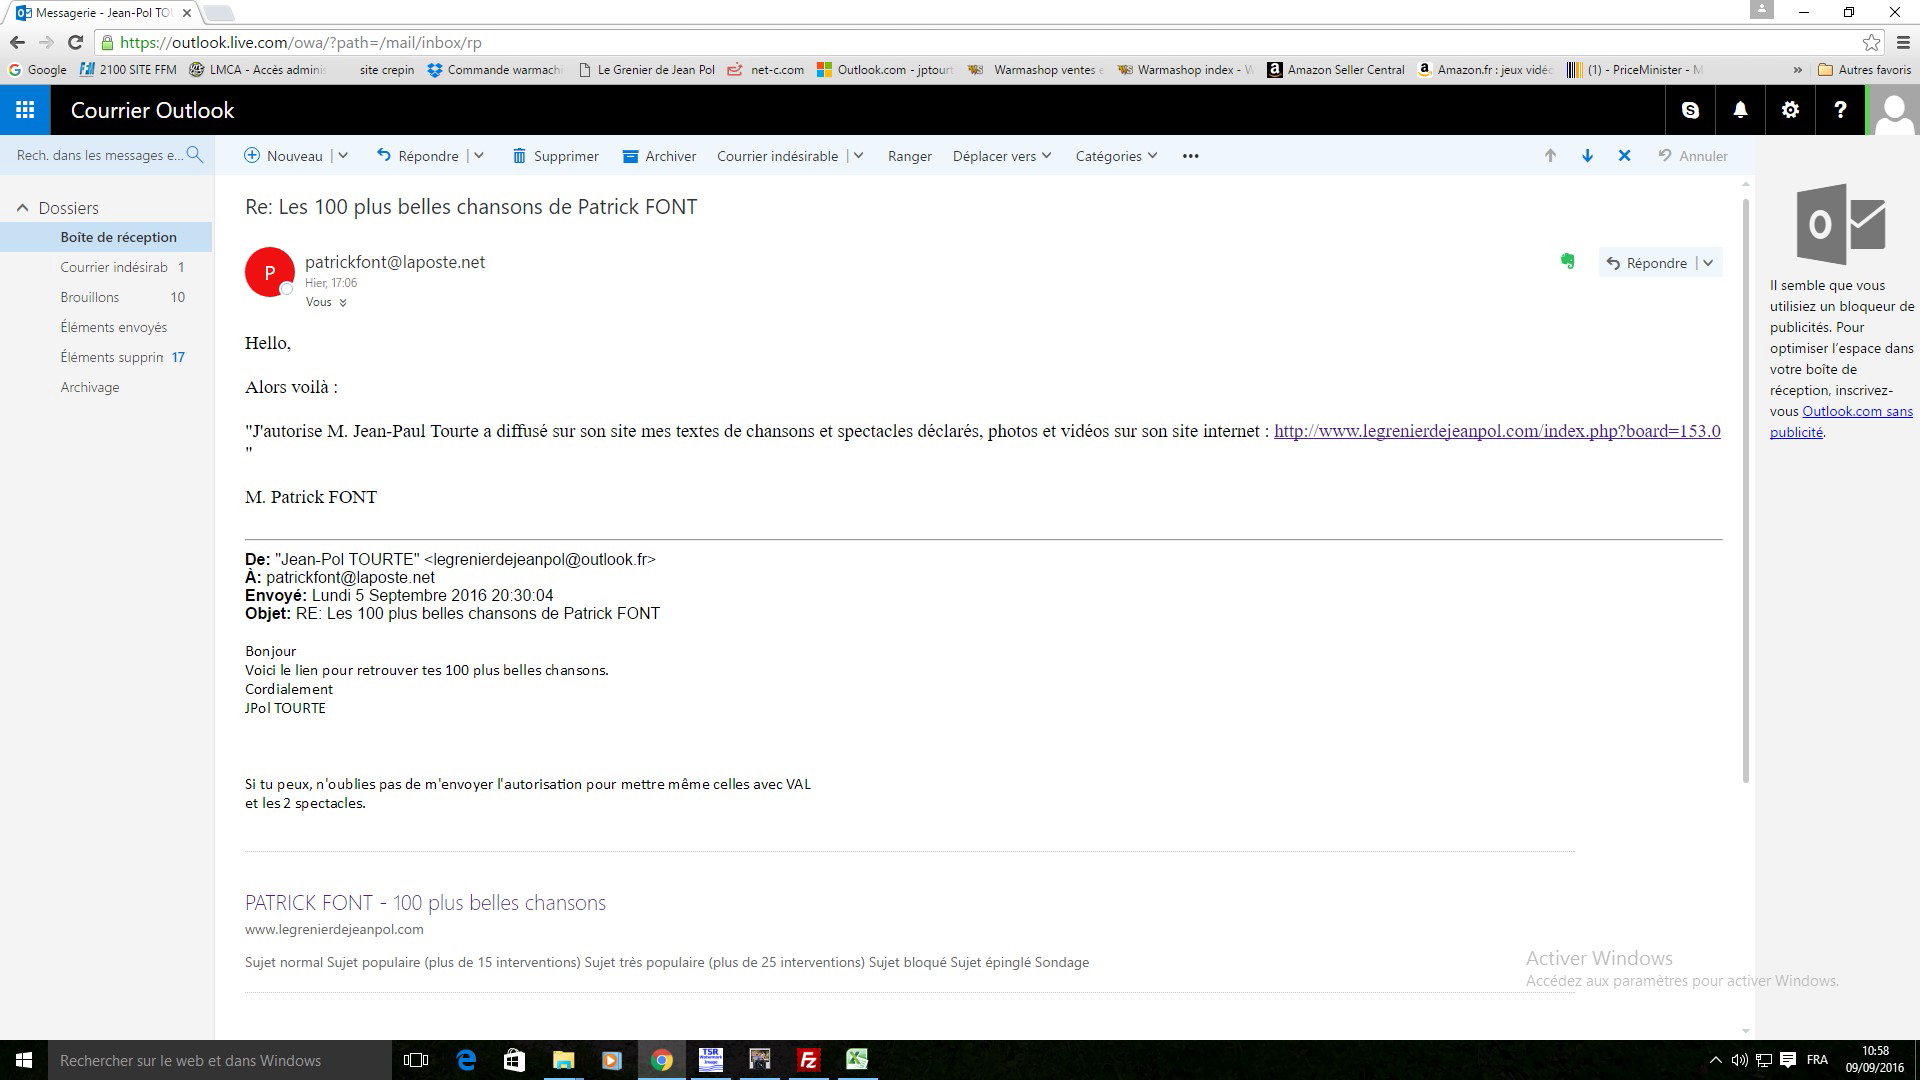Open volume control in system tray

point(1739,1060)
